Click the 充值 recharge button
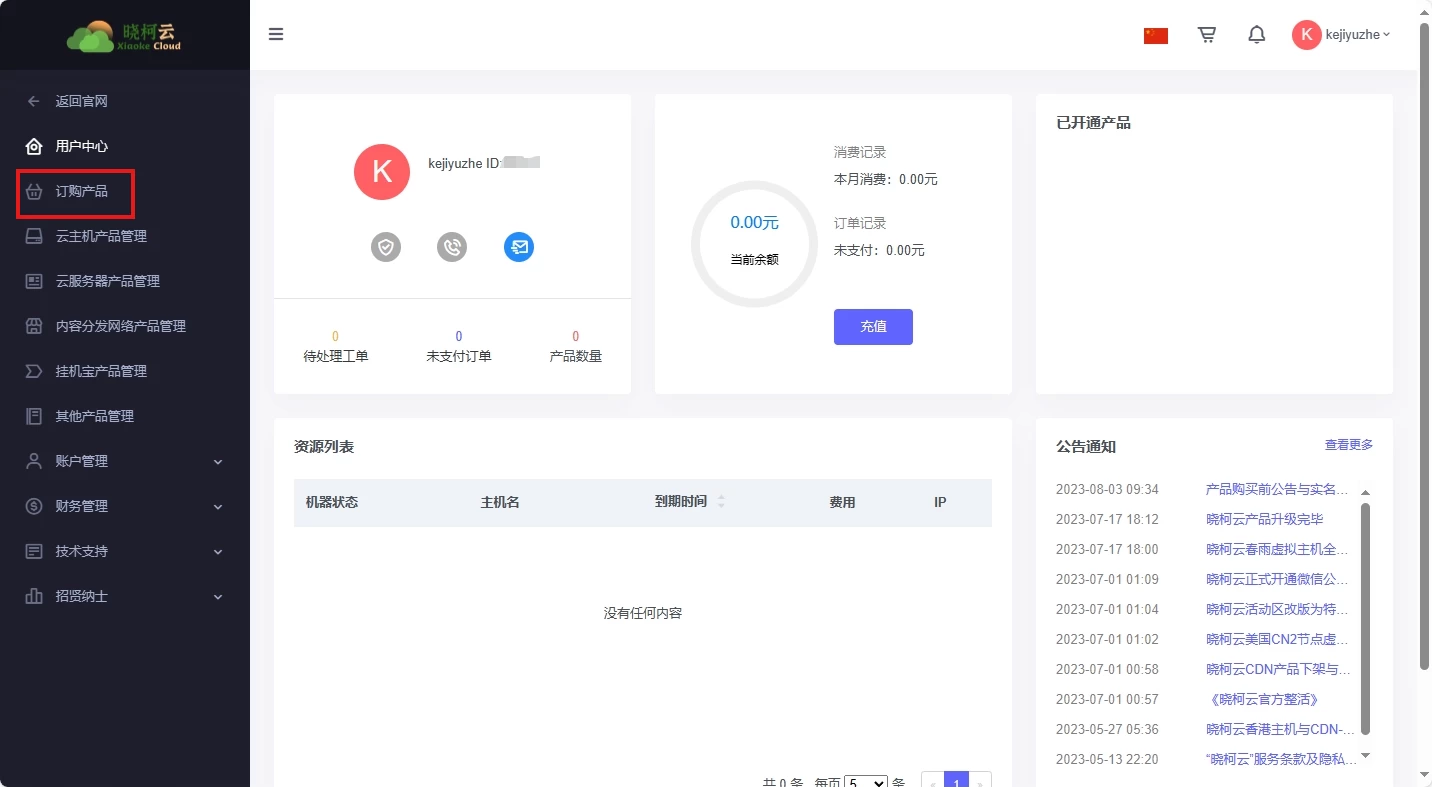The image size is (1432, 787). click(873, 327)
